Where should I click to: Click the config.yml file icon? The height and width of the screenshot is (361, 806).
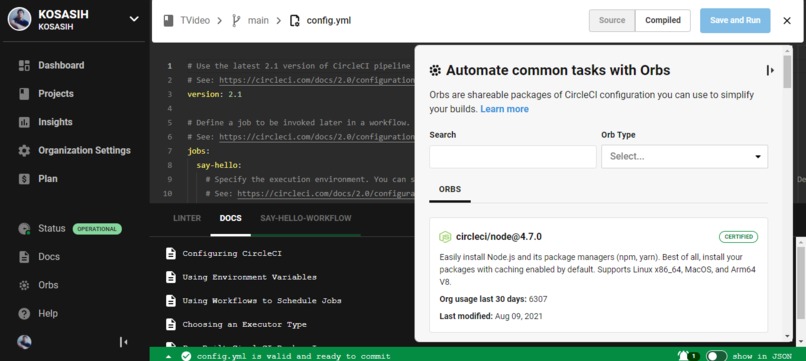(295, 21)
